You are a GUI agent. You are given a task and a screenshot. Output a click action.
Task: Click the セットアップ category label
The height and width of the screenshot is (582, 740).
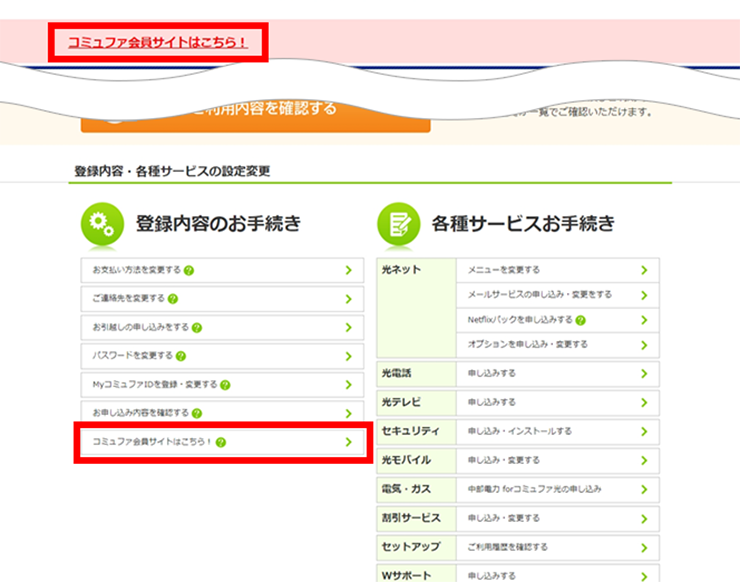pyautogui.click(x=411, y=547)
